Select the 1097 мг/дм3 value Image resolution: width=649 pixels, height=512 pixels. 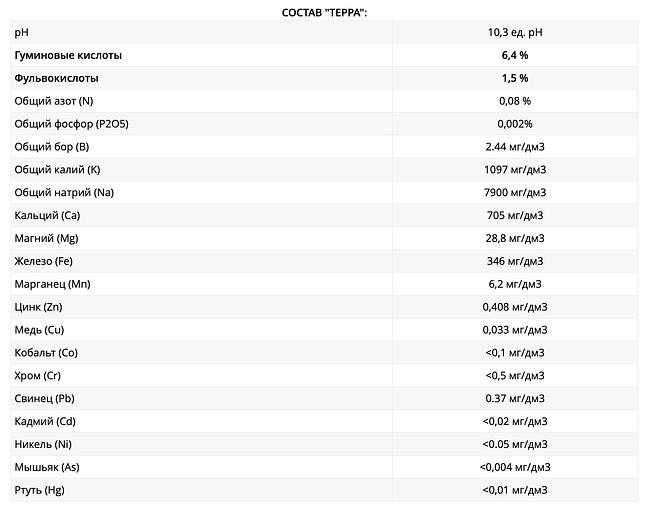pyautogui.click(x=515, y=170)
